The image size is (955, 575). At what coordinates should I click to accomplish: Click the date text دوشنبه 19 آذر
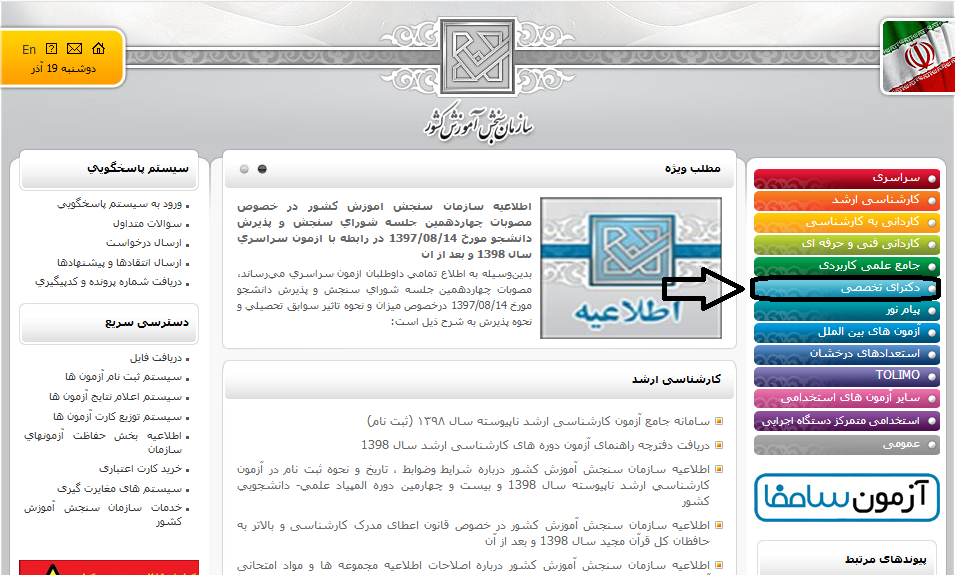[63, 69]
